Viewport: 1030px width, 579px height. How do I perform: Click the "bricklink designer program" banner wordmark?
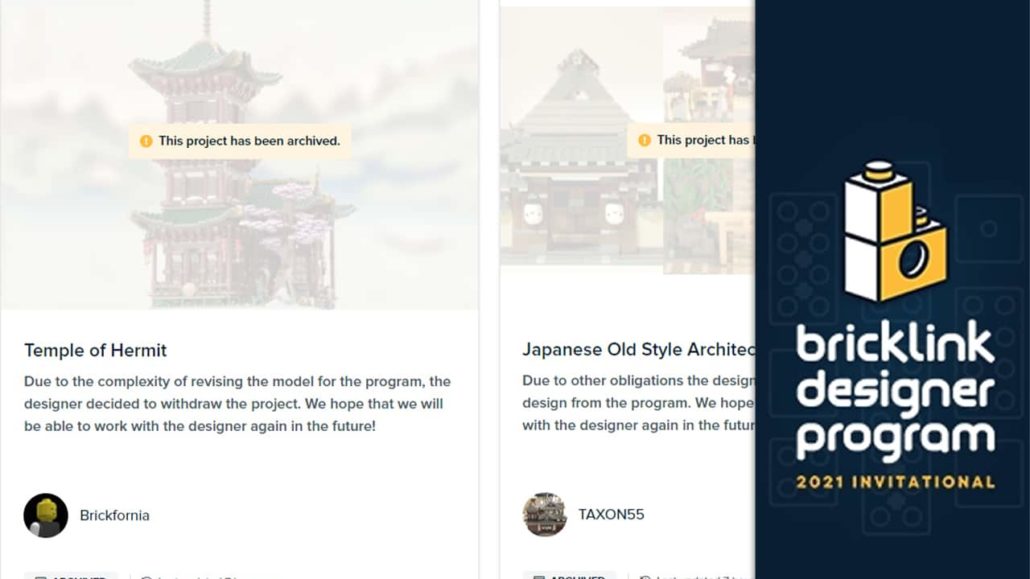pyautogui.click(x=895, y=392)
